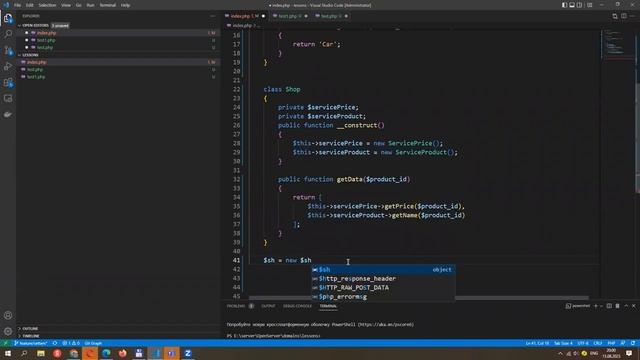
Task: Open the Source Control view
Action: coord(8,50)
